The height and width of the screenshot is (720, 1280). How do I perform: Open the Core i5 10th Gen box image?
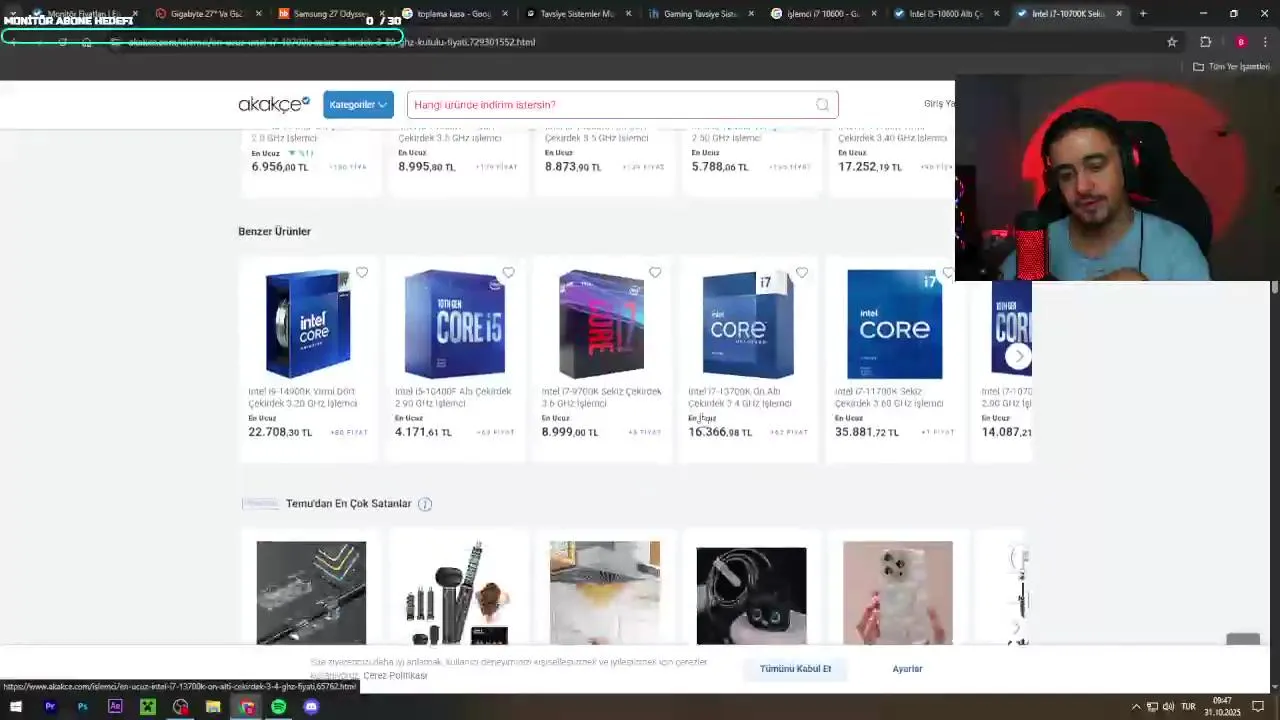(x=455, y=323)
